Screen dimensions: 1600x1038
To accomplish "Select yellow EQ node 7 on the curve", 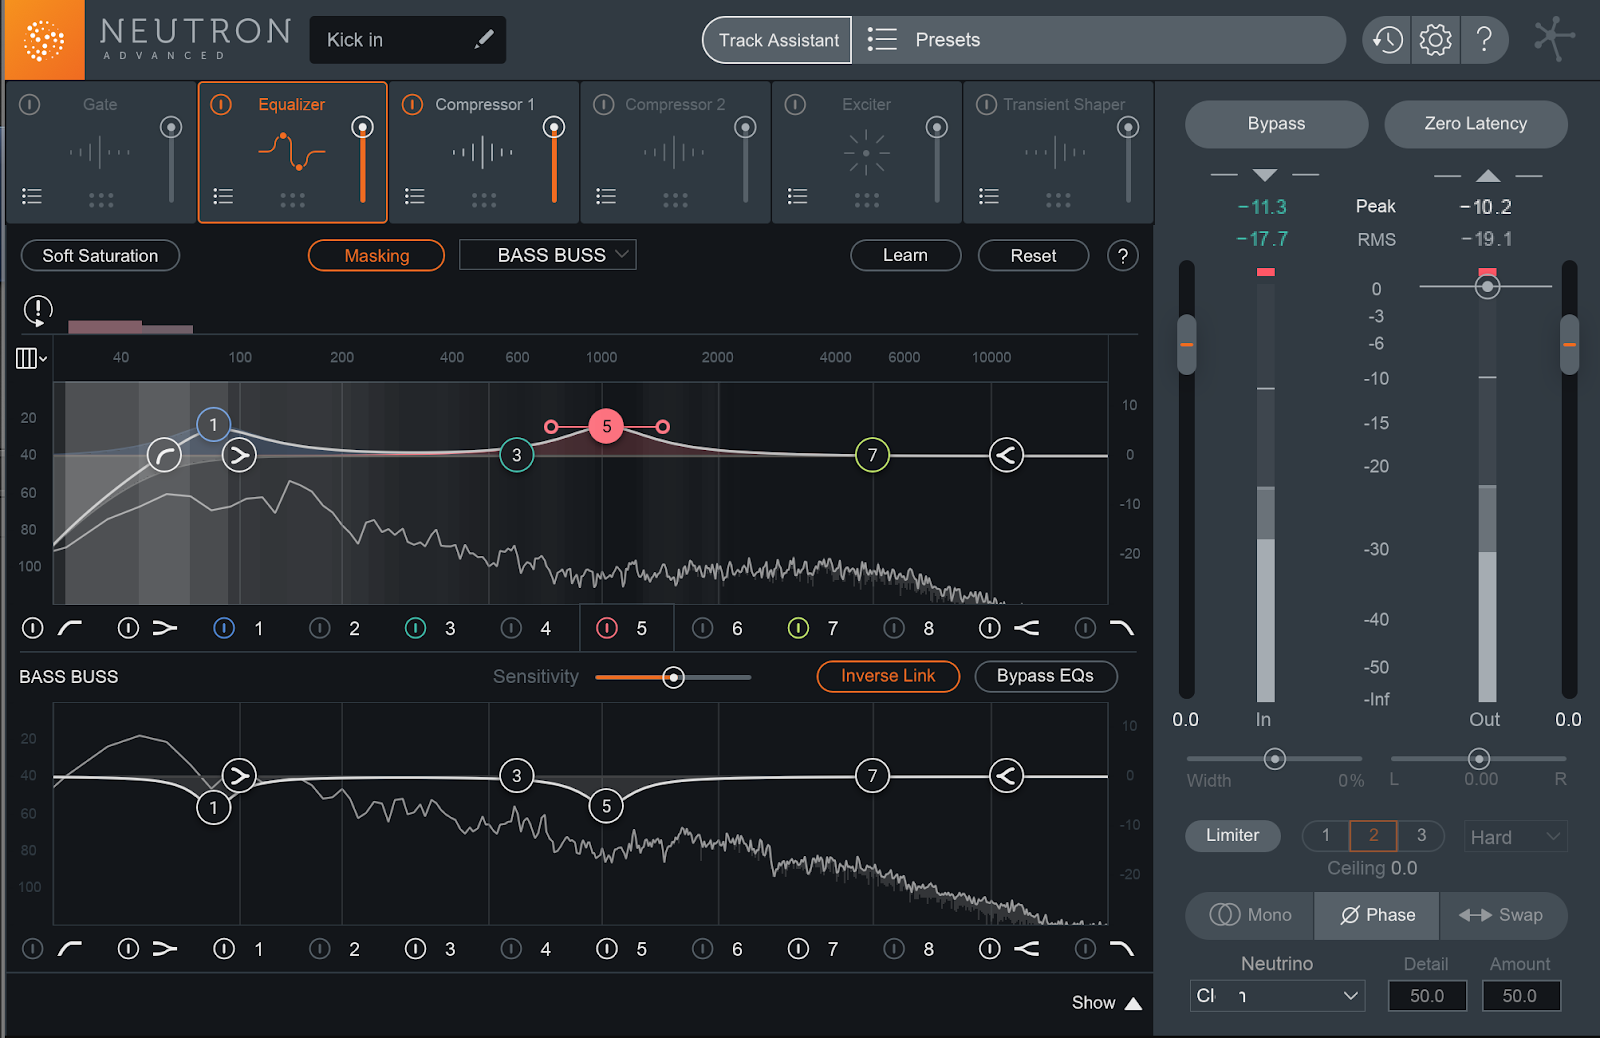I will pyautogui.click(x=872, y=455).
